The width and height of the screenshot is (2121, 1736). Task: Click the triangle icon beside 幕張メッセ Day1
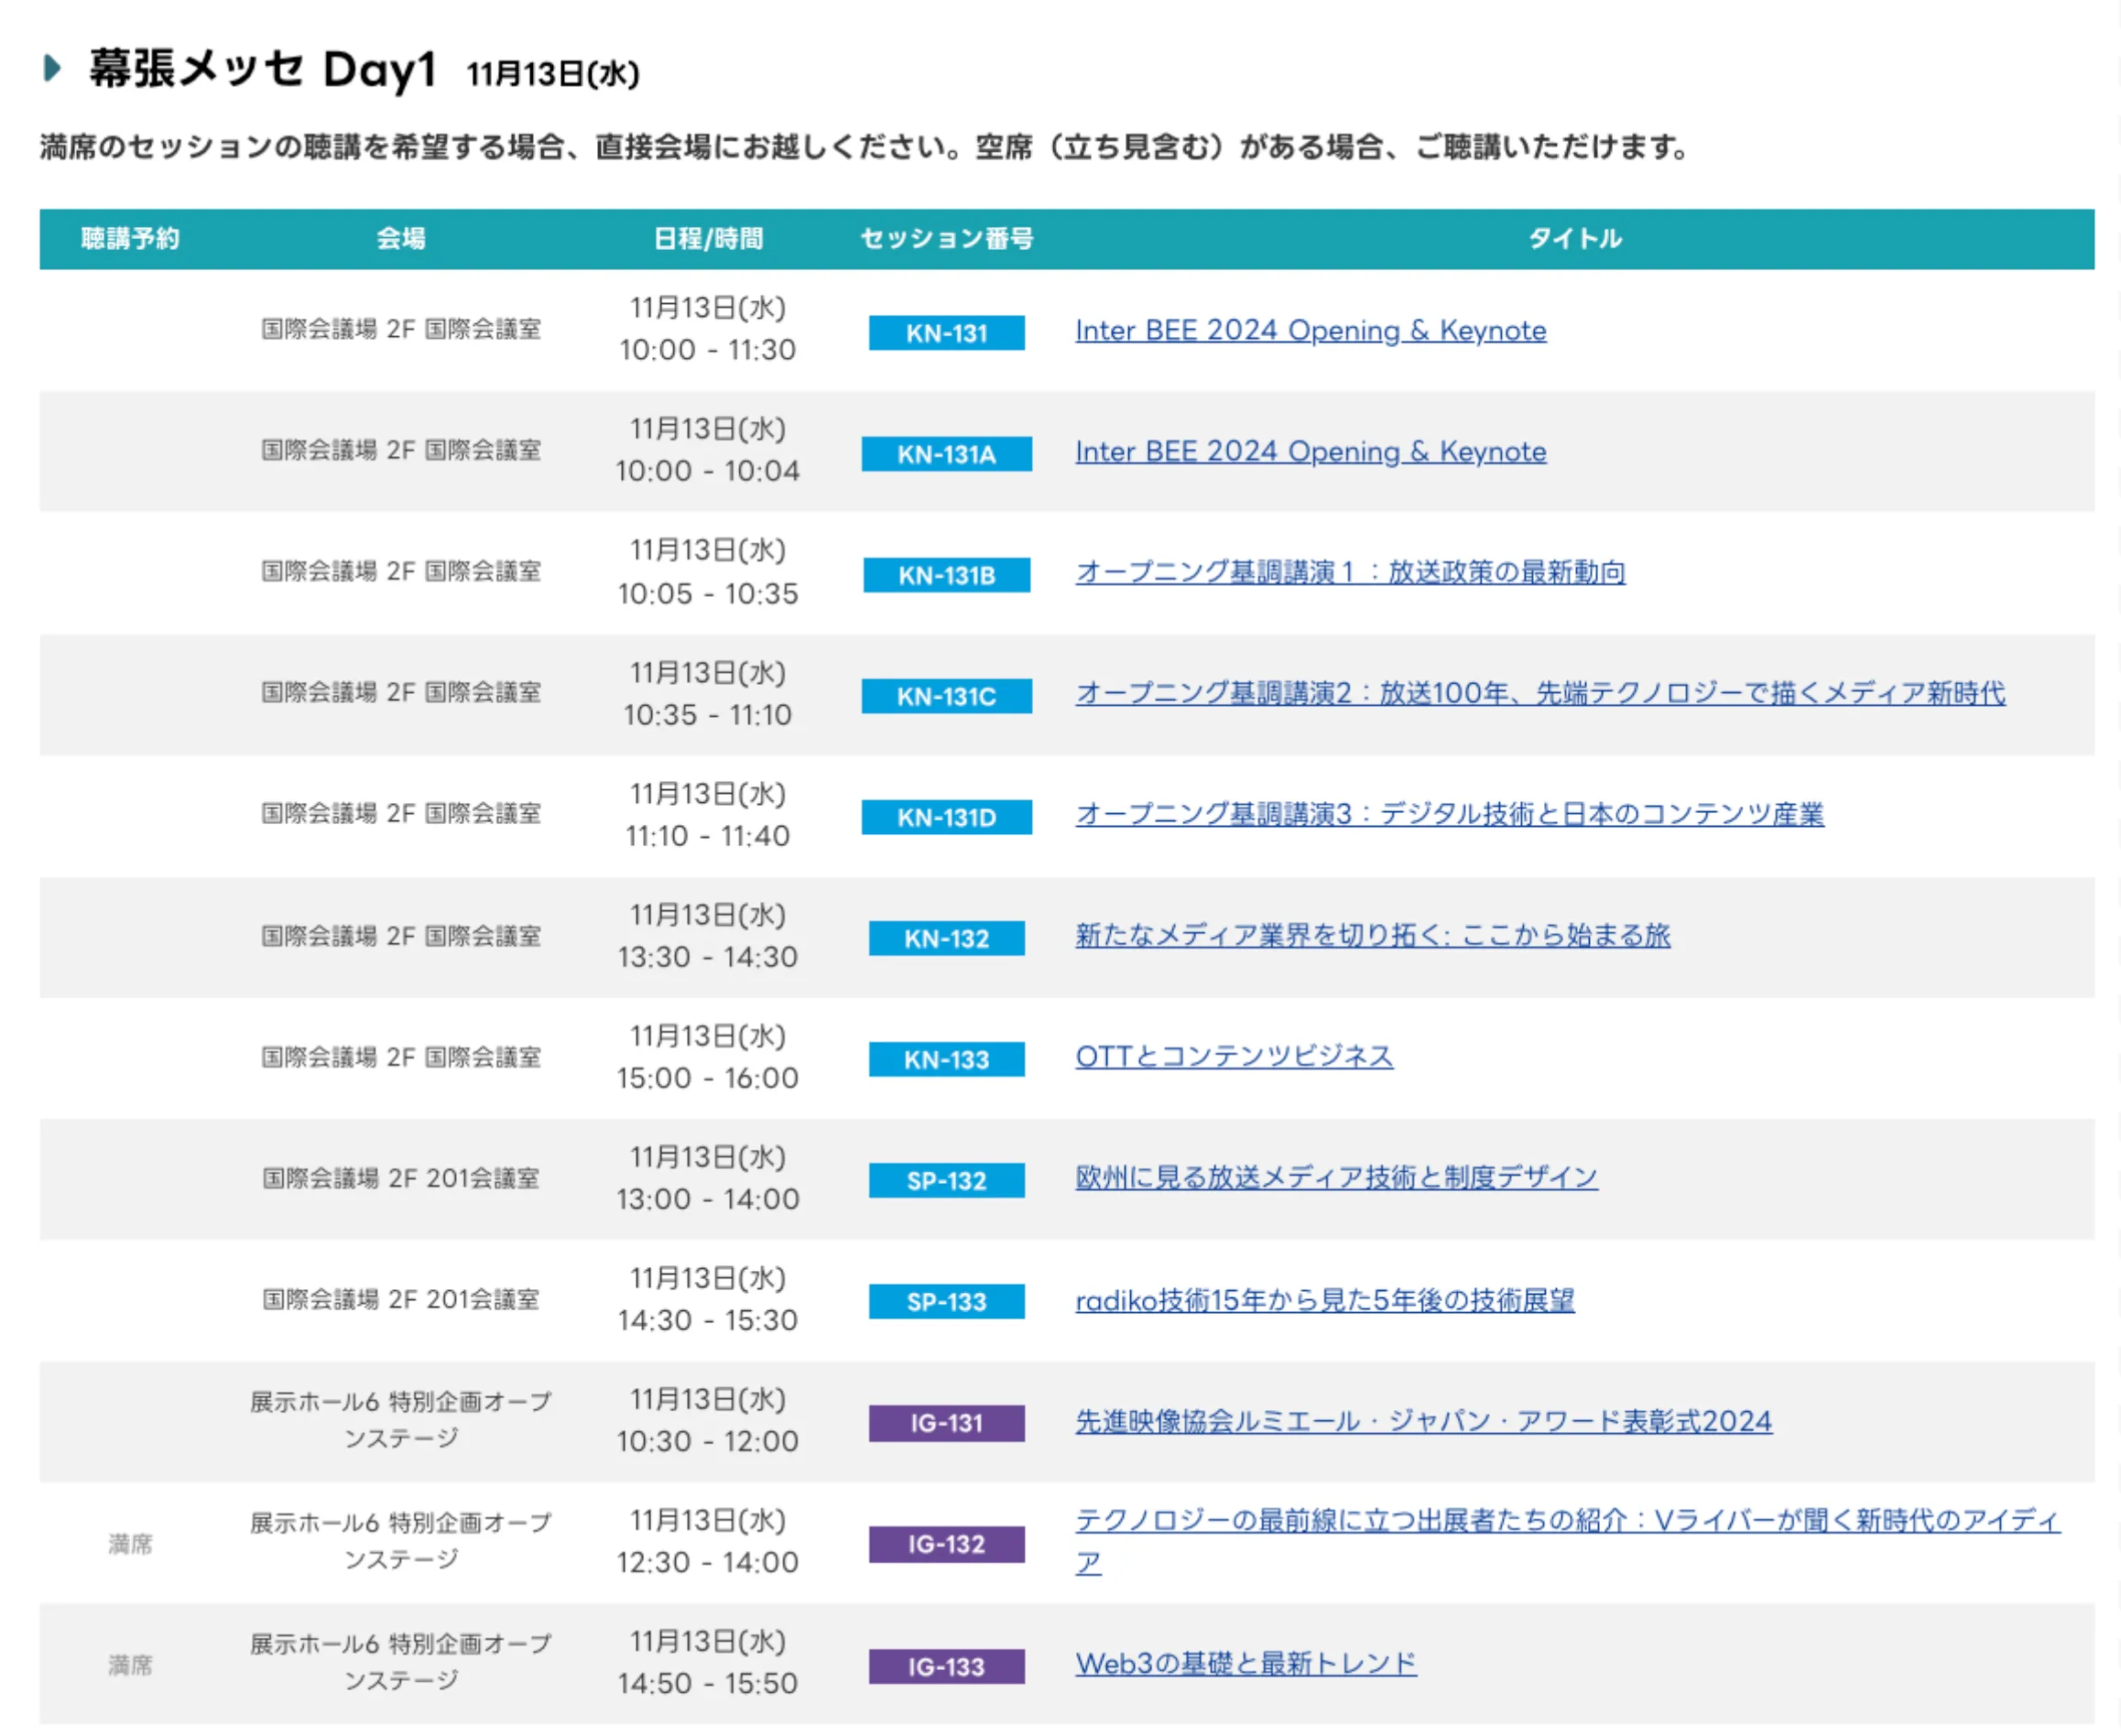(52, 68)
